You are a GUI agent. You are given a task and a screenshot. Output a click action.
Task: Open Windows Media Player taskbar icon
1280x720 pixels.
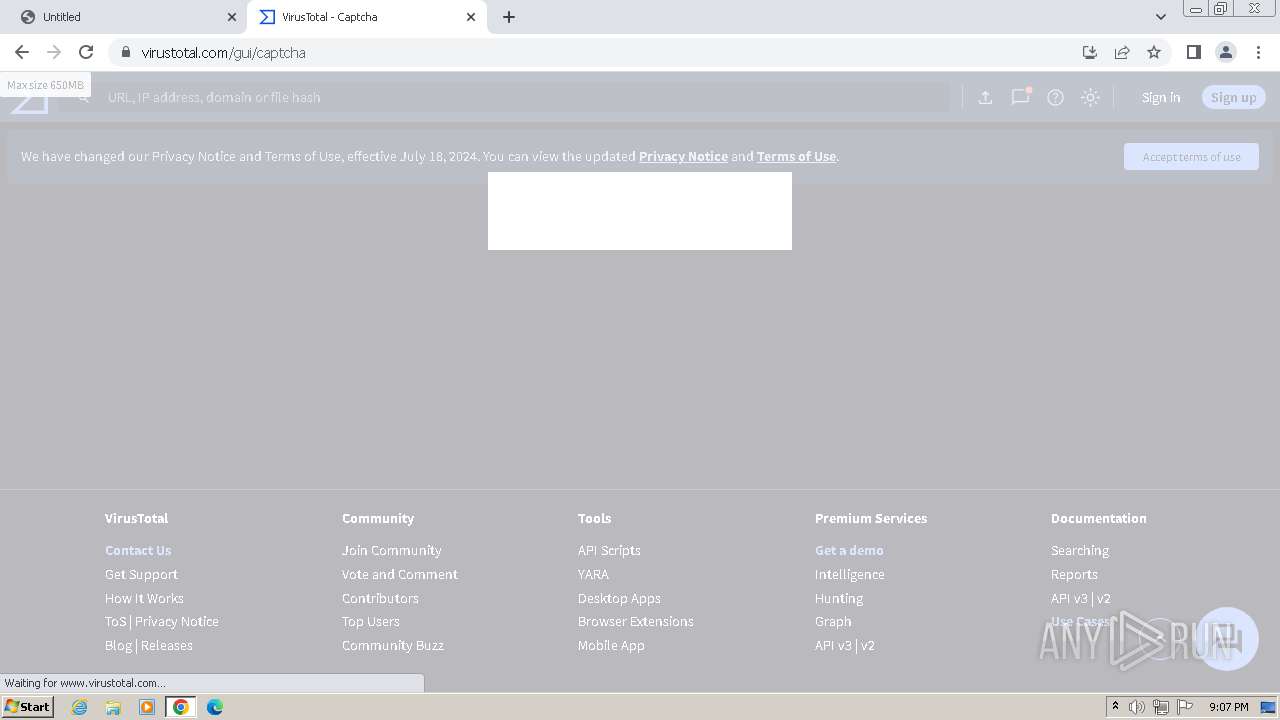pos(147,707)
